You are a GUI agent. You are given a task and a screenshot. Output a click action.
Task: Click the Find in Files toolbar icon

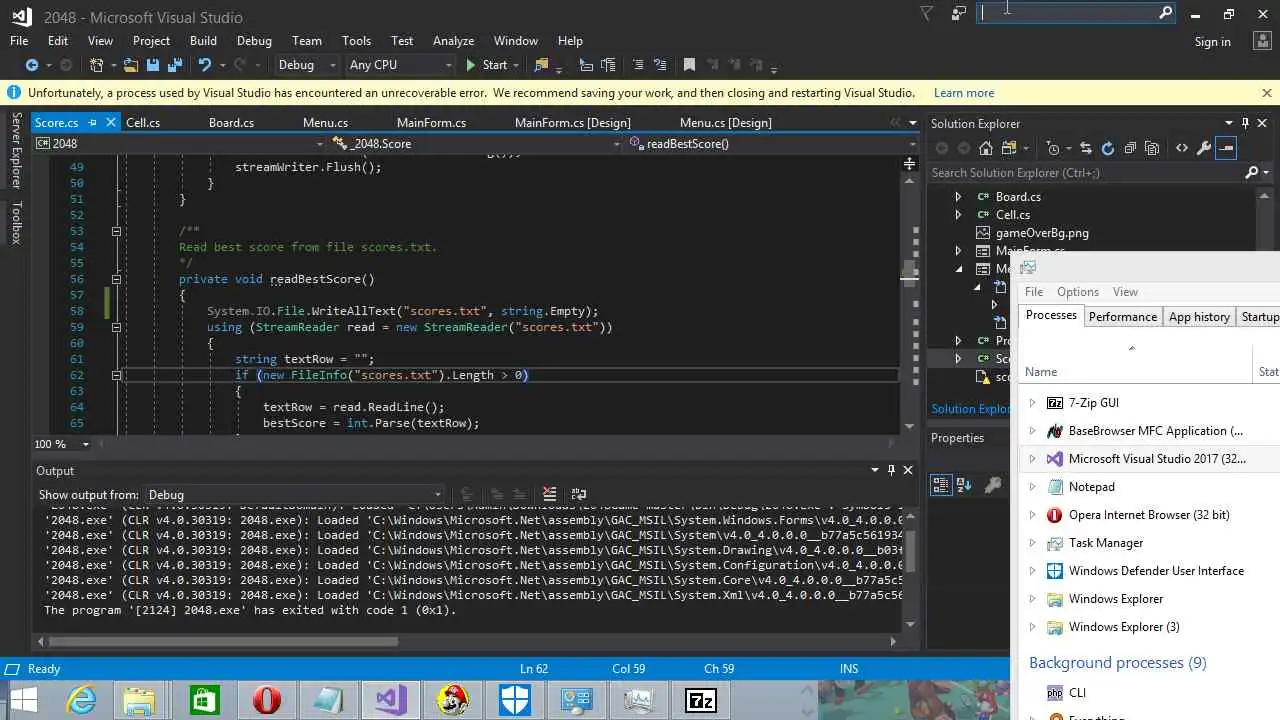pos(541,65)
